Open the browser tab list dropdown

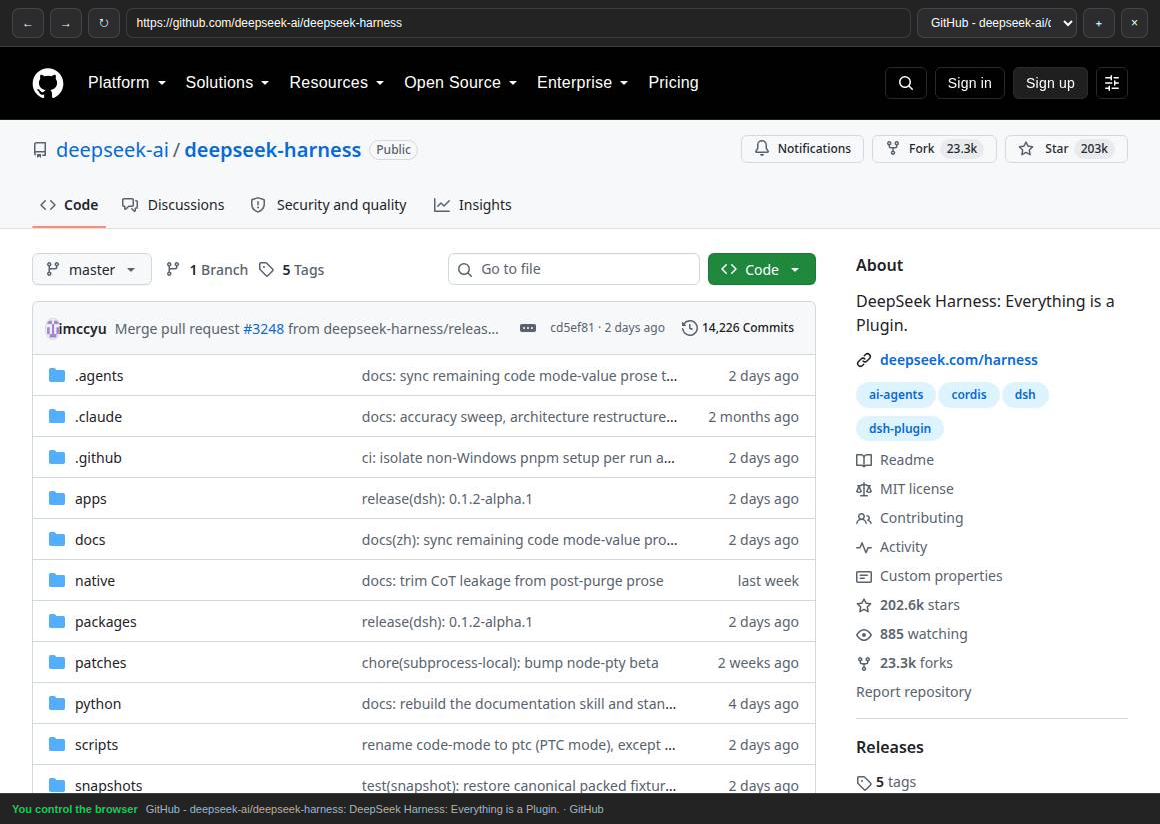pos(997,23)
